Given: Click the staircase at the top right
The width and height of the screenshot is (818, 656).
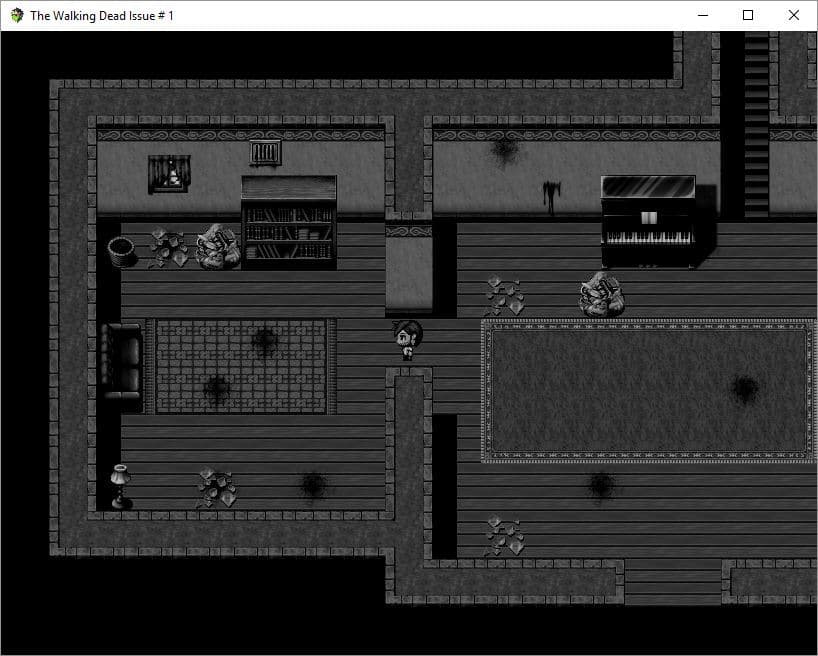Looking at the screenshot, I should [x=756, y=124].
